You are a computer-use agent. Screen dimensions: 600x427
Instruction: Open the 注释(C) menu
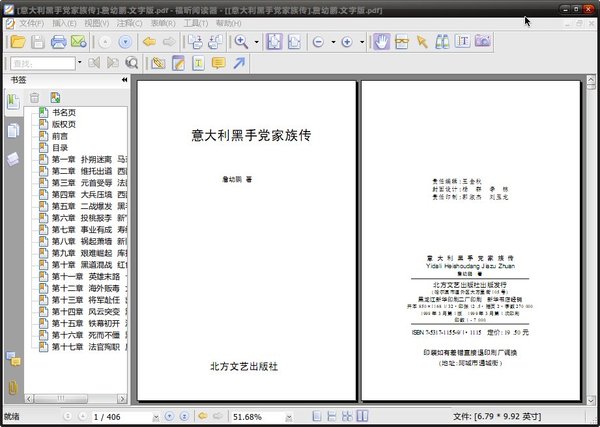tap(129, 23)
